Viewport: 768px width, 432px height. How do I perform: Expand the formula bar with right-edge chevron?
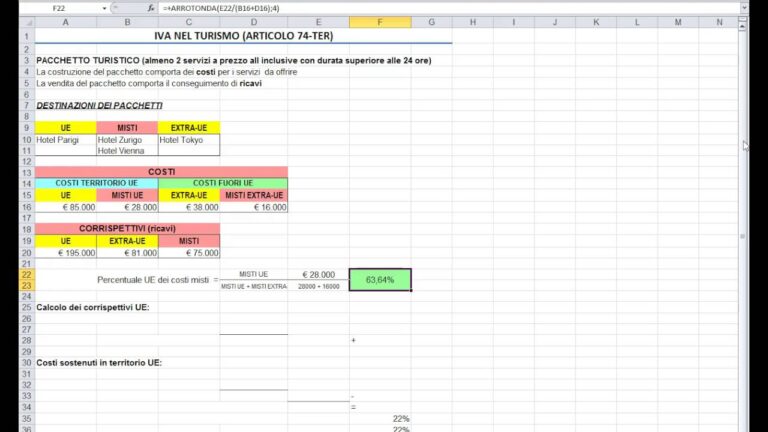coord(744,8)
